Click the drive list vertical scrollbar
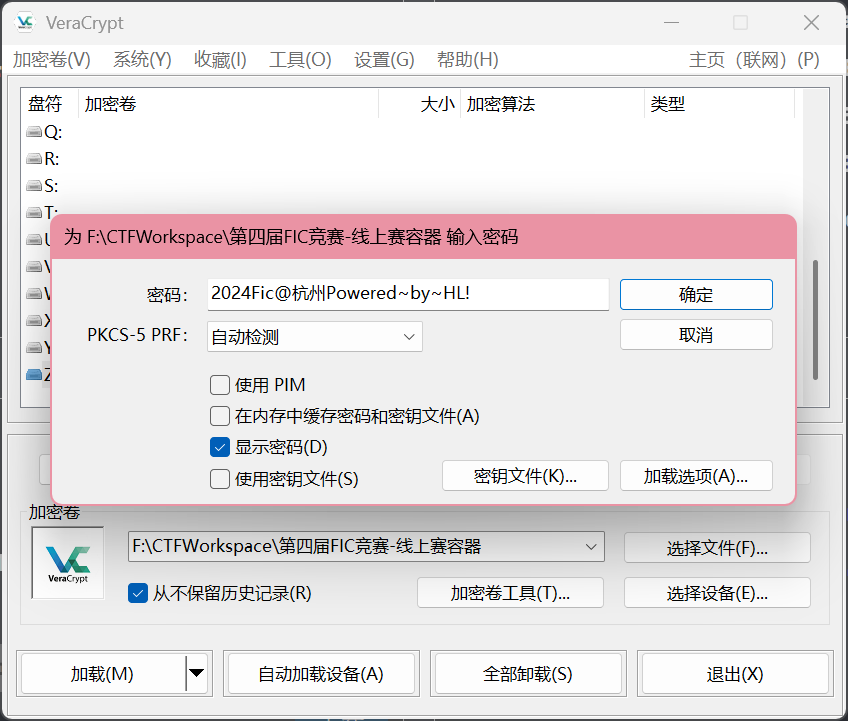The width and height of the screenshot is (848, 721). click(815, 320)
